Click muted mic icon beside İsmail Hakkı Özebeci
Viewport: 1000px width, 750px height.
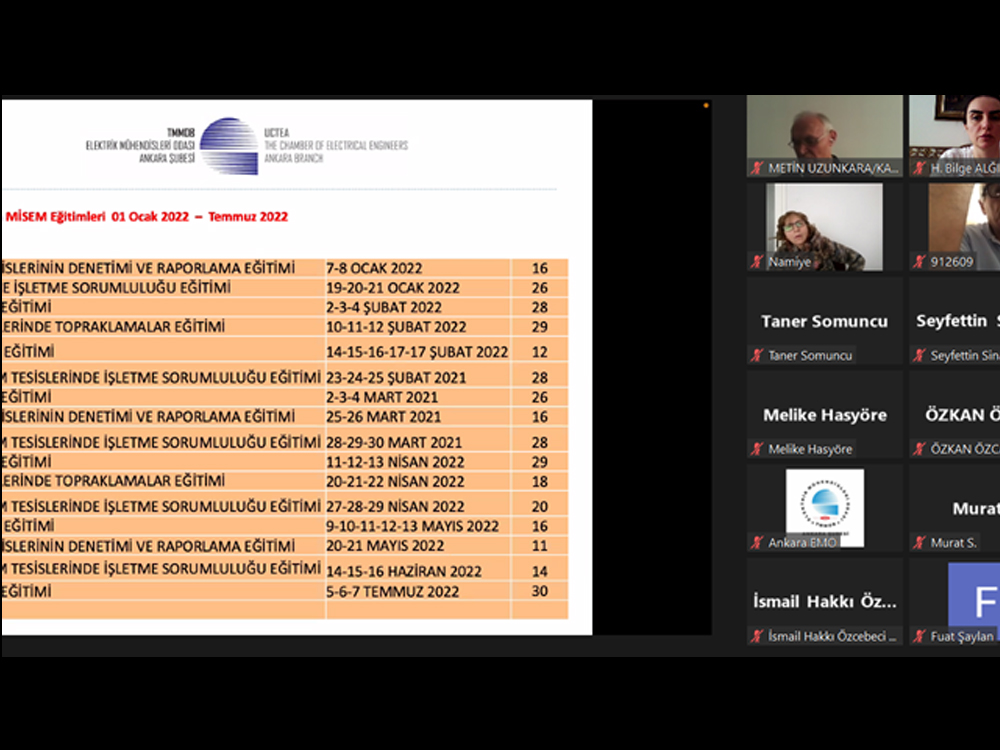click(x=757, y=636)
